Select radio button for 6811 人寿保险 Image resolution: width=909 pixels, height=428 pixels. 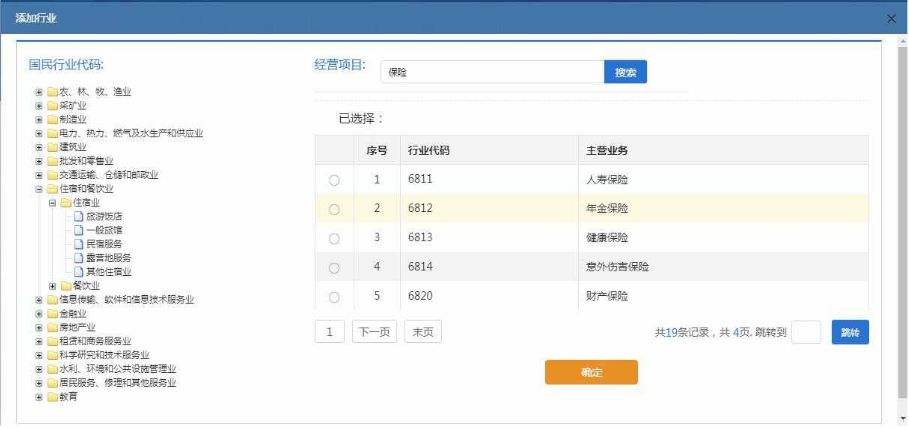(x=334, y=180)
